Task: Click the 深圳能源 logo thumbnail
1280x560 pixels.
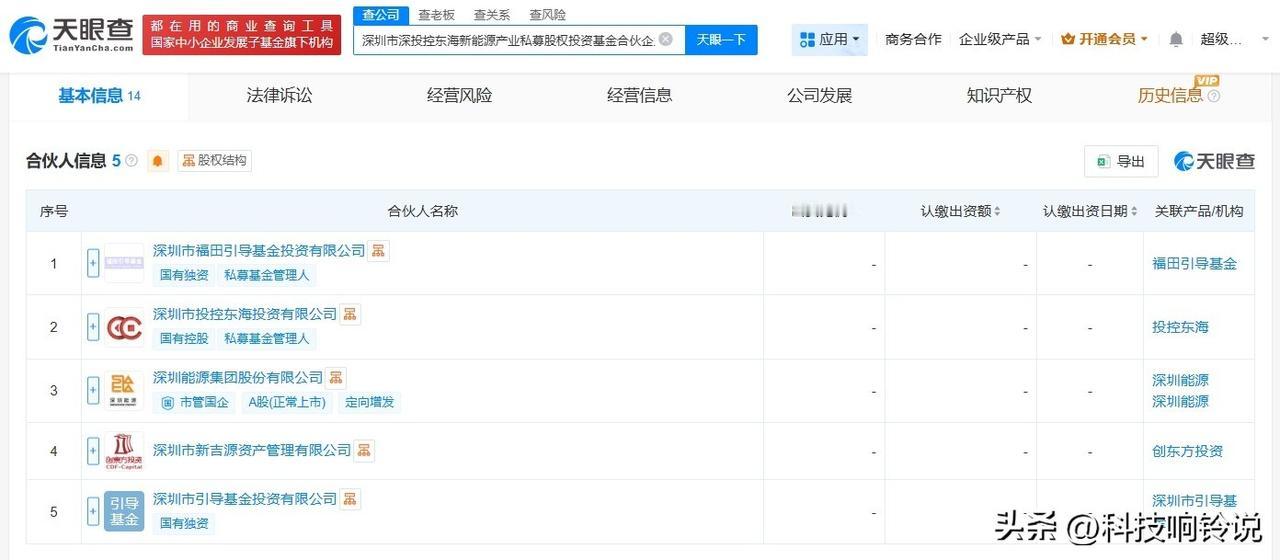Action: 124,390
